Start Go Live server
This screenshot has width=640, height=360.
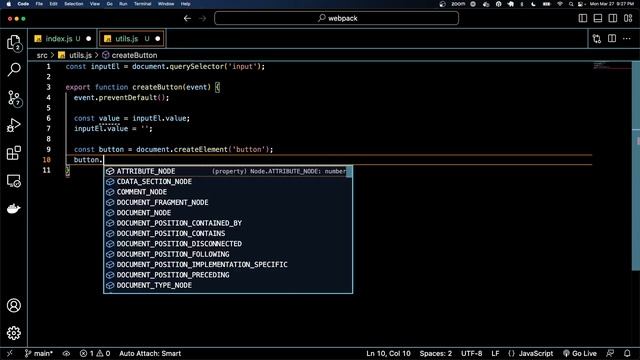point(580,353)
